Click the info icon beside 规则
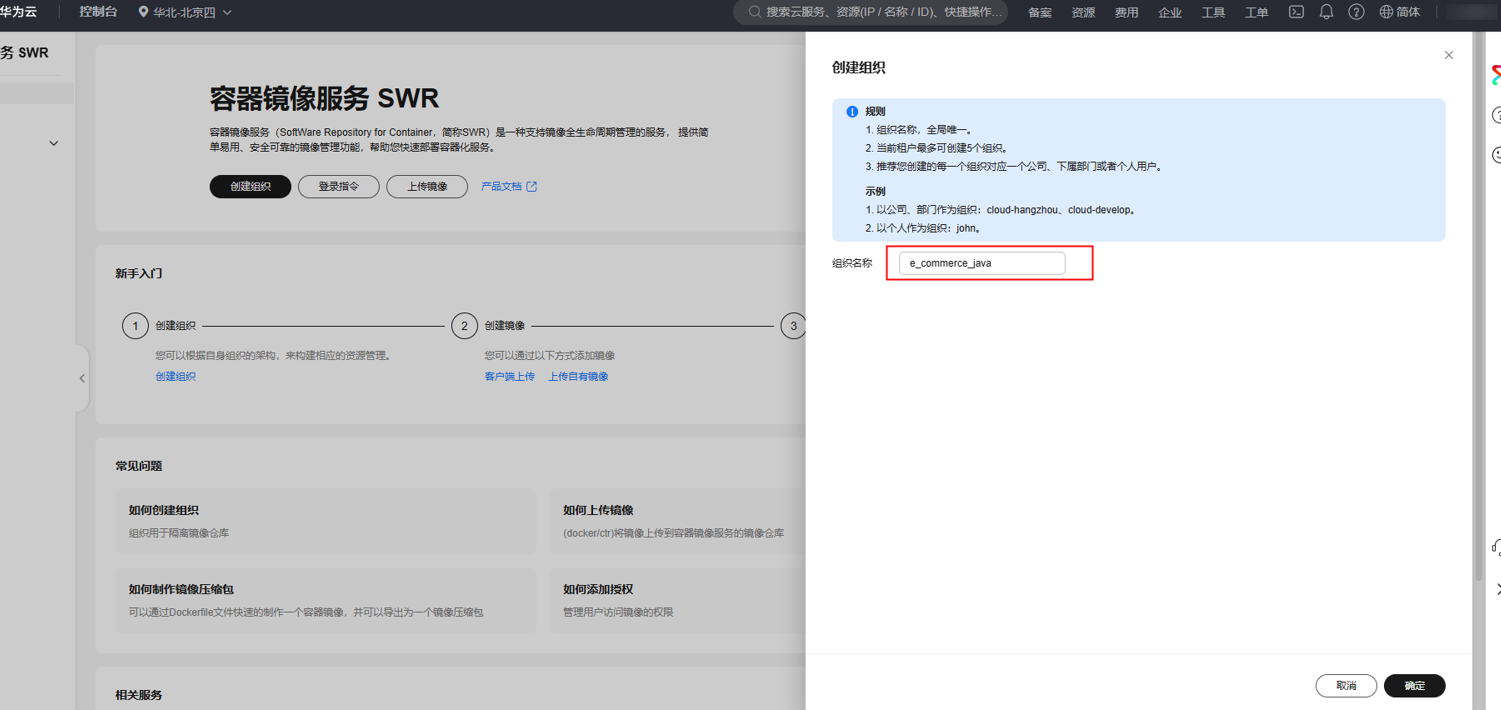 pos(852,112)
